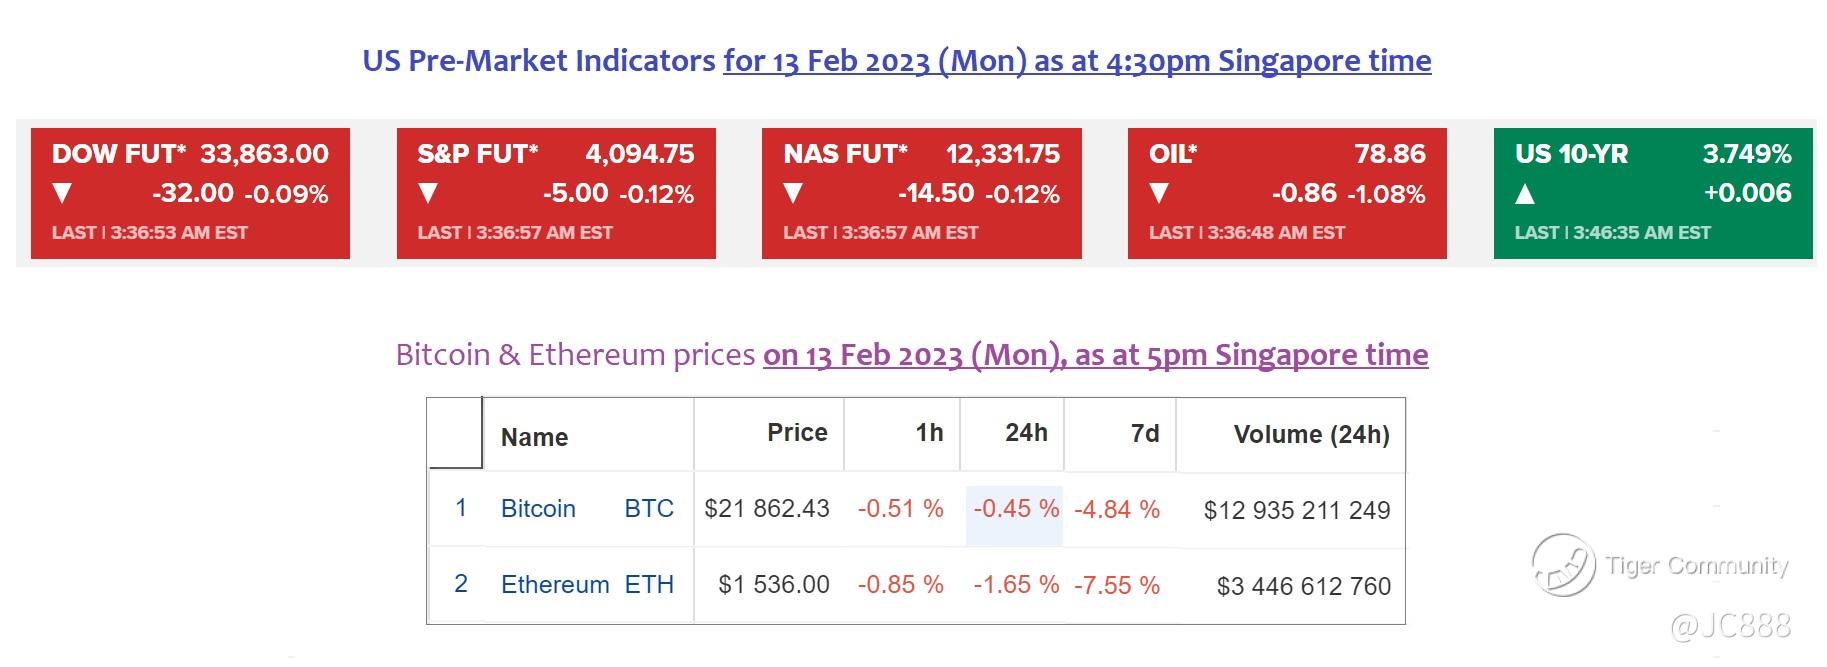Click the highlighted Bitcoin 24h -0.45 % cell
The image size is (1827, 667).
1015,509
